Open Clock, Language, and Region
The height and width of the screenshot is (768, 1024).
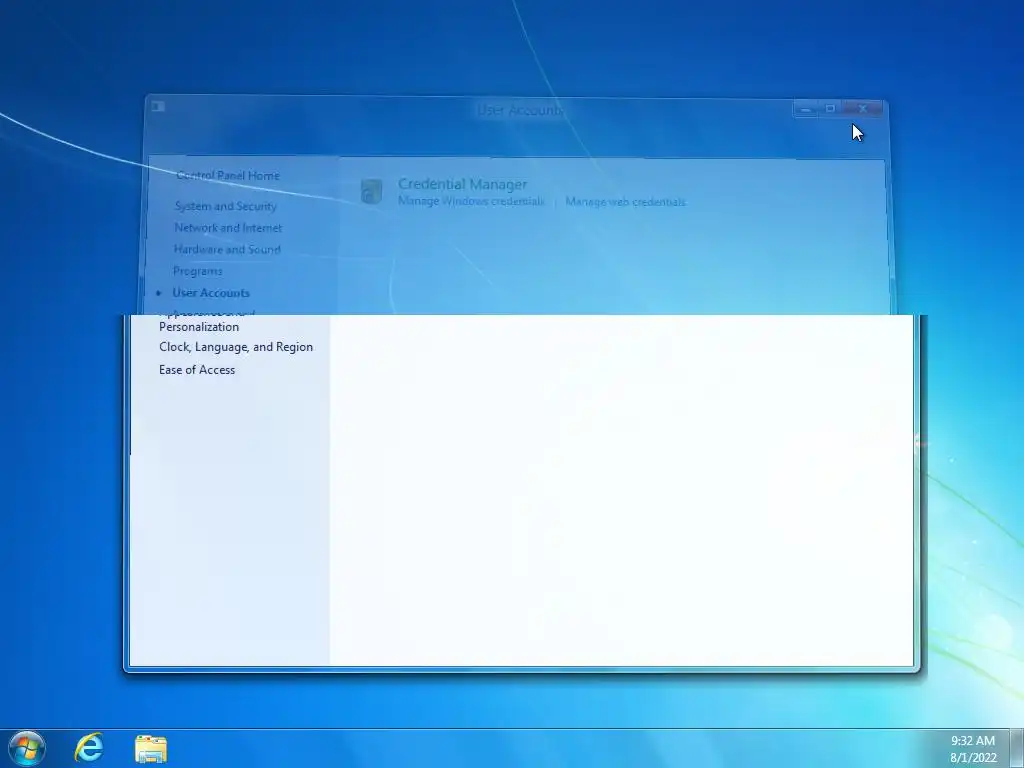pyautogui.click(x=236, y=347)
